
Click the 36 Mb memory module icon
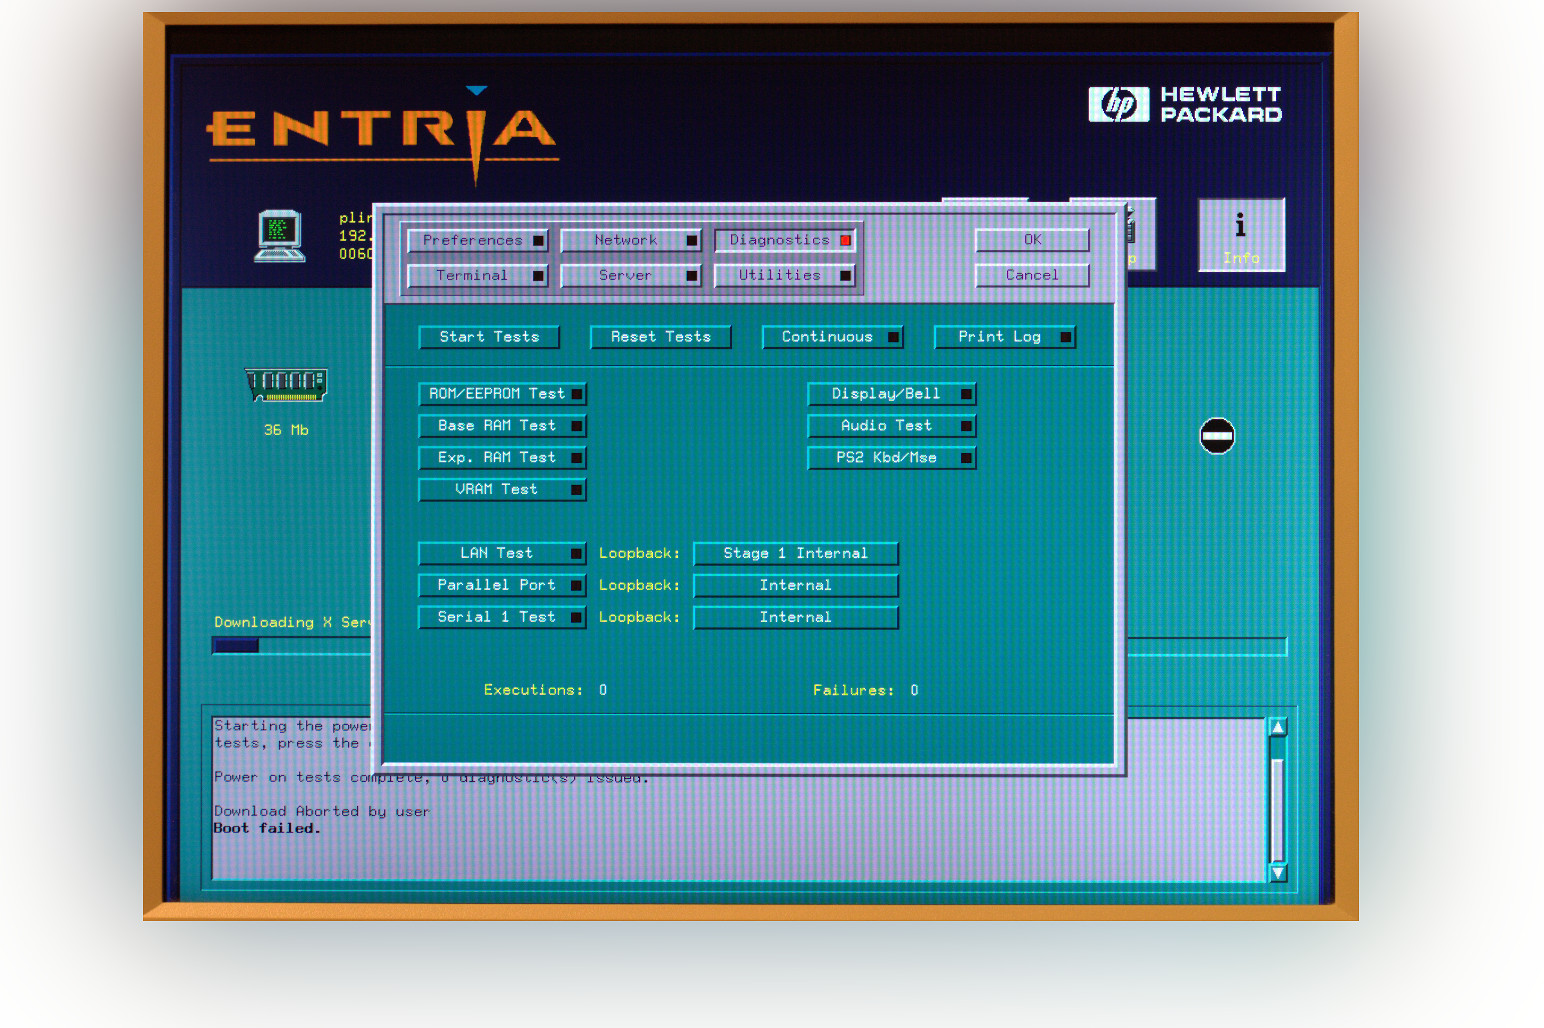point(287,384)
